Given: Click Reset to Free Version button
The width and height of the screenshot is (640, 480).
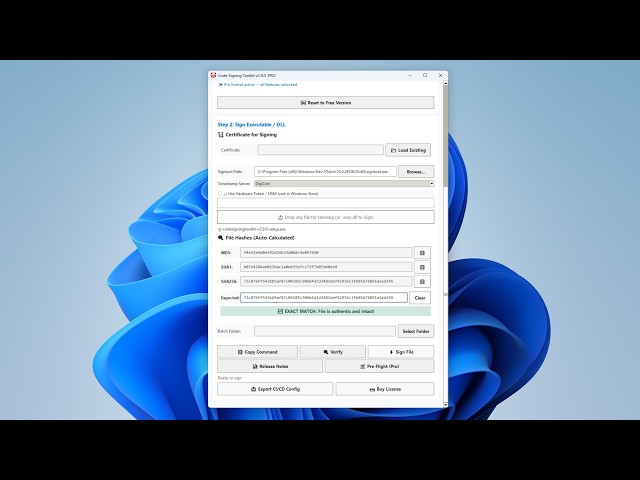Looking at the screenshot, I should click(326, 102).
